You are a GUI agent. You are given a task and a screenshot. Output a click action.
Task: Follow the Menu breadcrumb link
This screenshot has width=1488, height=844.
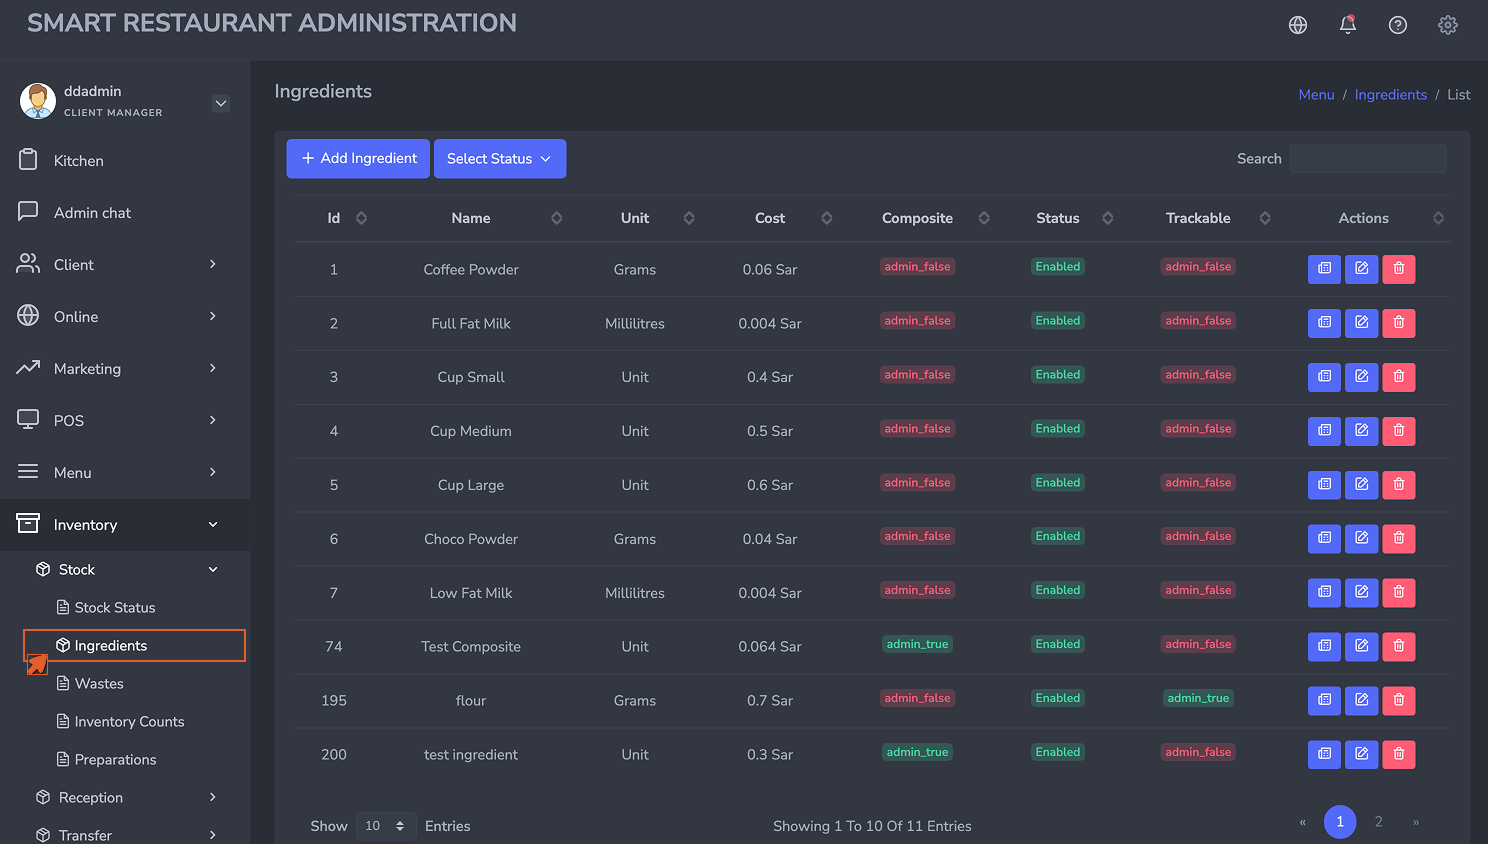coord(1316,95)
